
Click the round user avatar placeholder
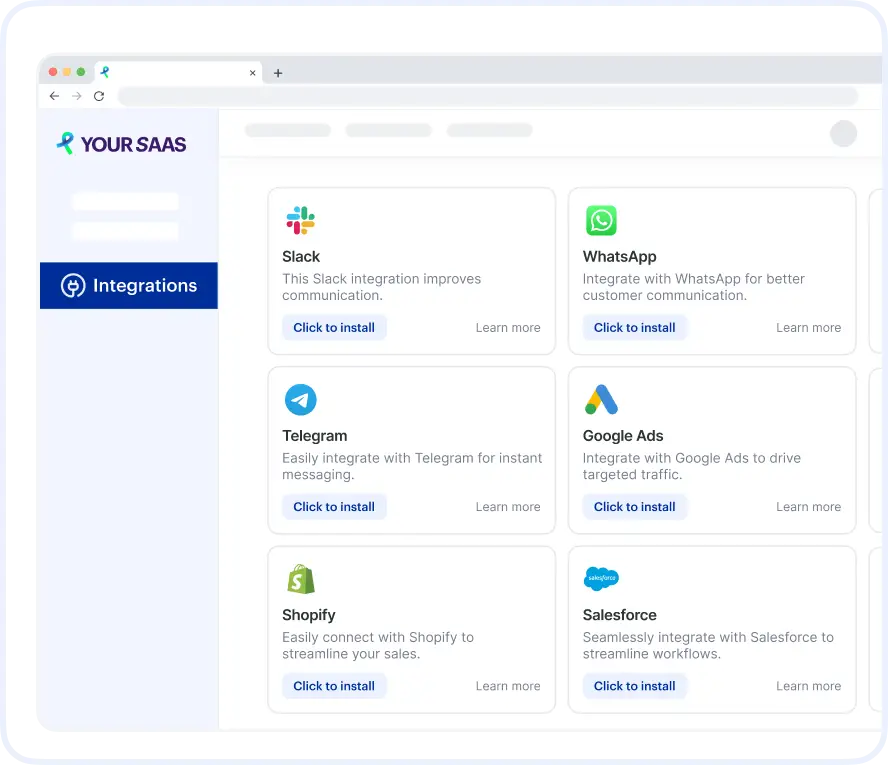[843, 134]
